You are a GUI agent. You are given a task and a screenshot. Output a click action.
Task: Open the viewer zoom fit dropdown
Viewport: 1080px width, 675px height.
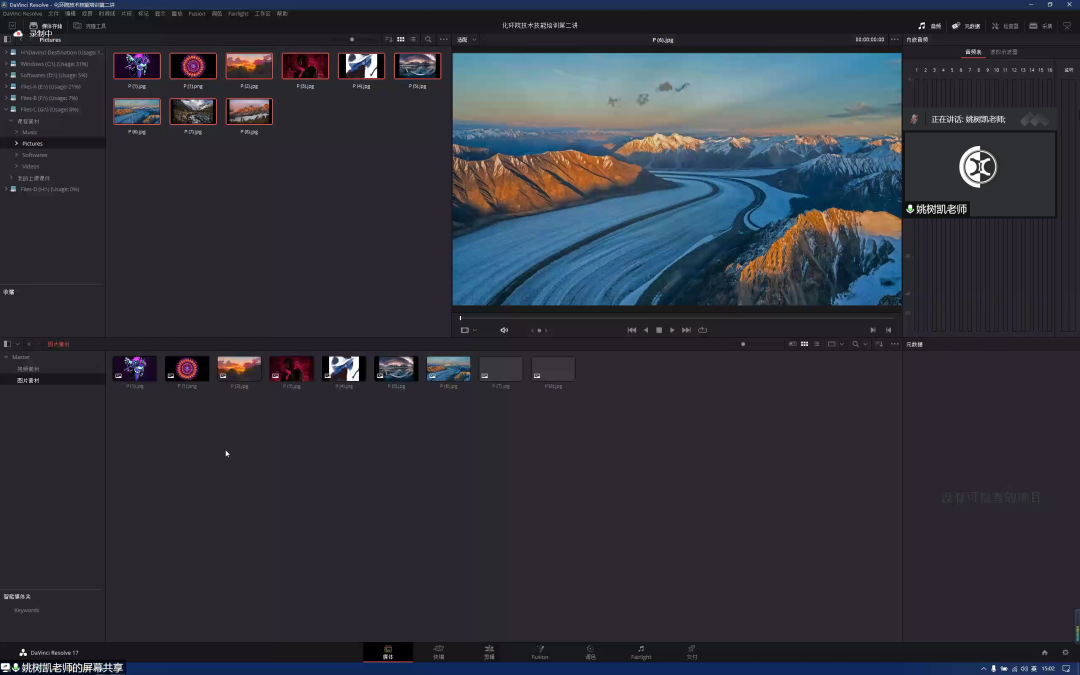pyautogui.click(x=466, y=39)
